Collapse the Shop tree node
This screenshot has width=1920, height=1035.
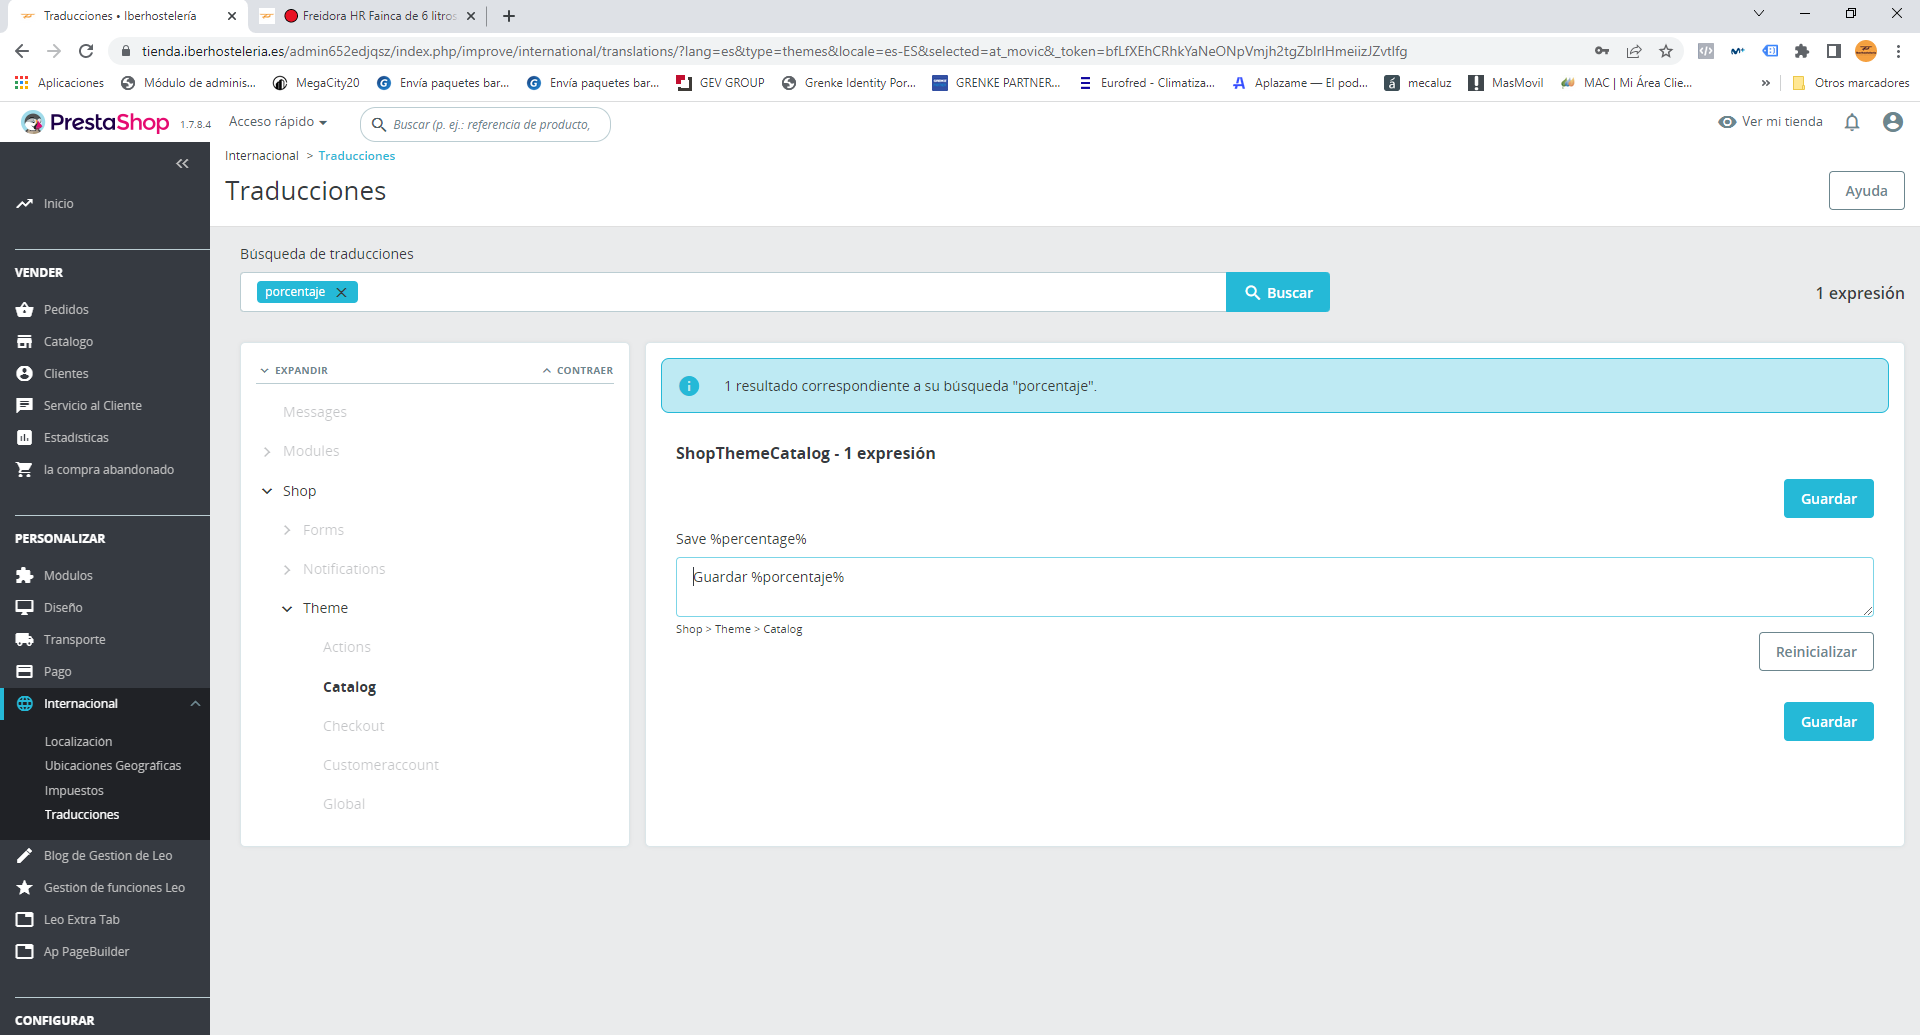267,491
